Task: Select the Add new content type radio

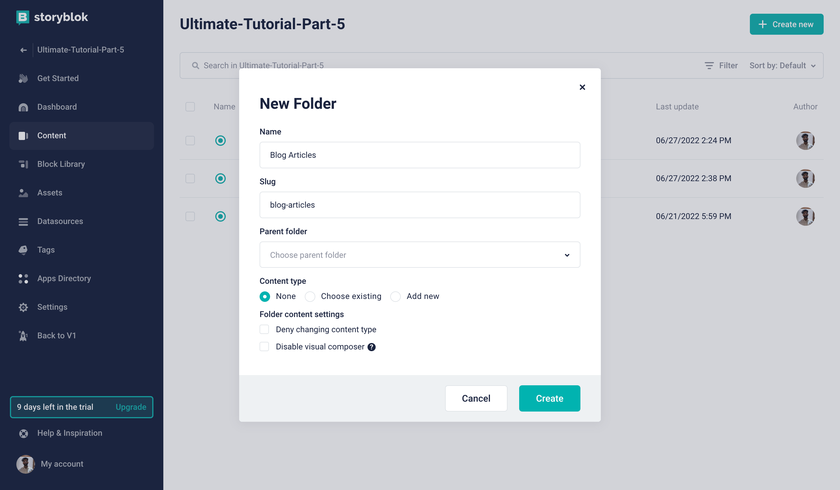Action: (395, 296)
